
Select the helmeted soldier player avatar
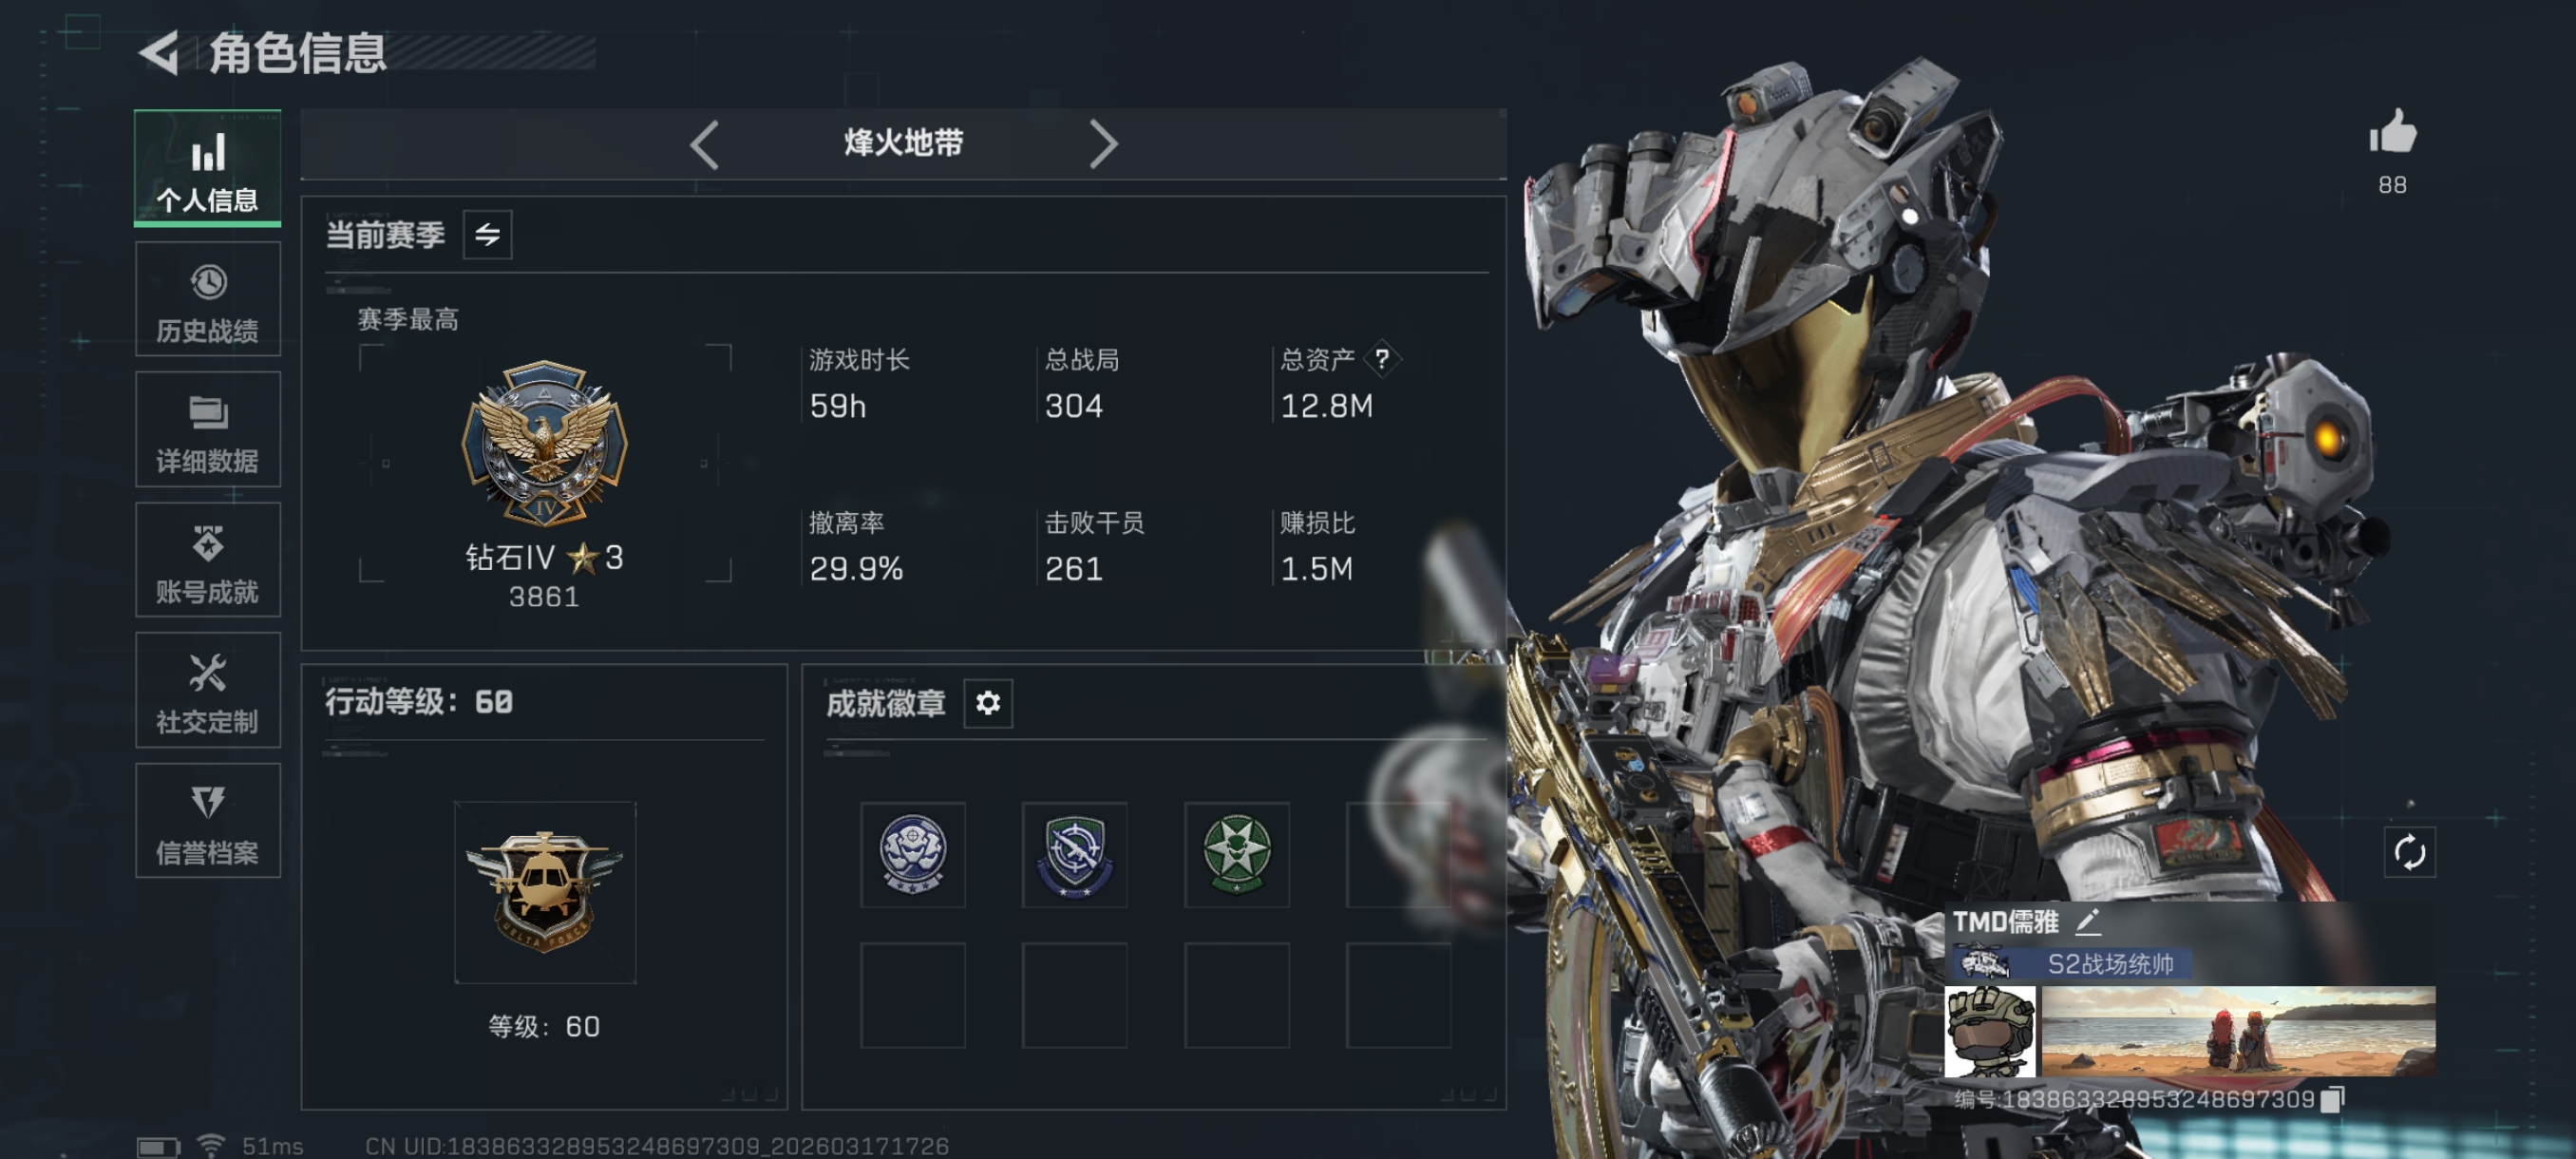(x=1989, y=1031)
